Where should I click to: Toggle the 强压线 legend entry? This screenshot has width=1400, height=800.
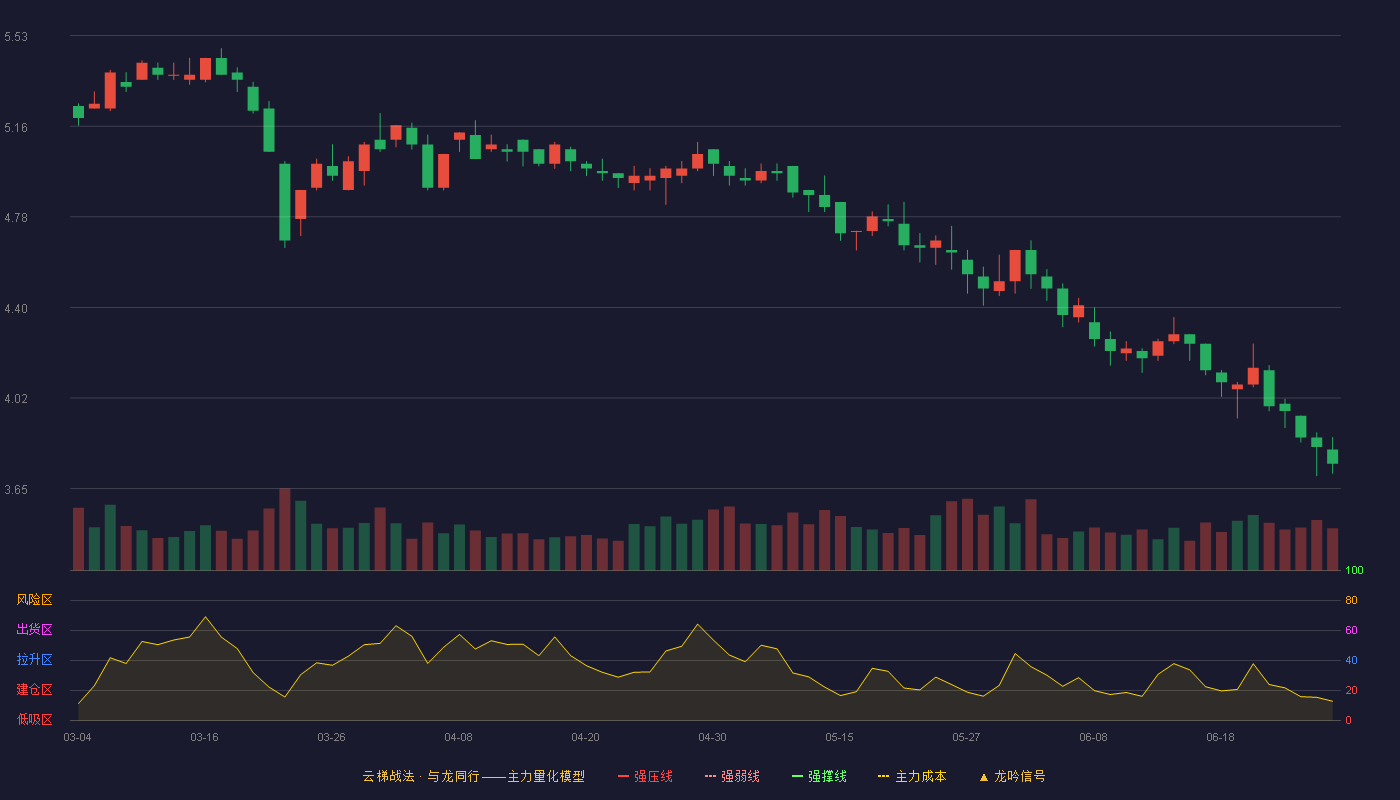[645, 776]
